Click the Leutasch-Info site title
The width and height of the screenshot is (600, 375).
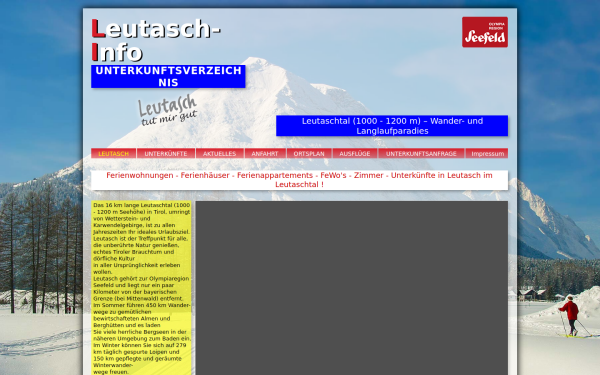[x=156, y=40]
